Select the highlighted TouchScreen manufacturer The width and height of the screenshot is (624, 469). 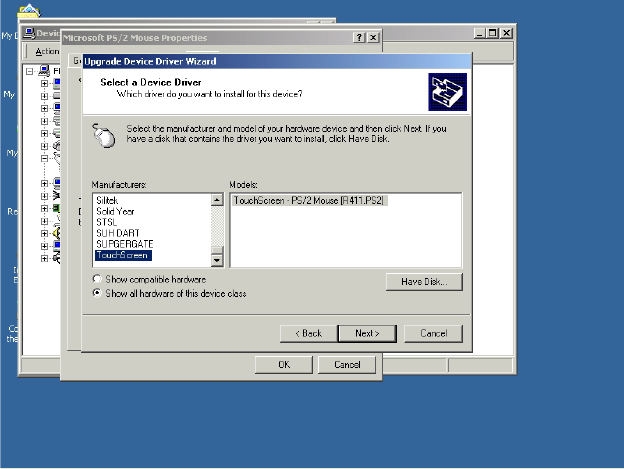coord(123,255)
